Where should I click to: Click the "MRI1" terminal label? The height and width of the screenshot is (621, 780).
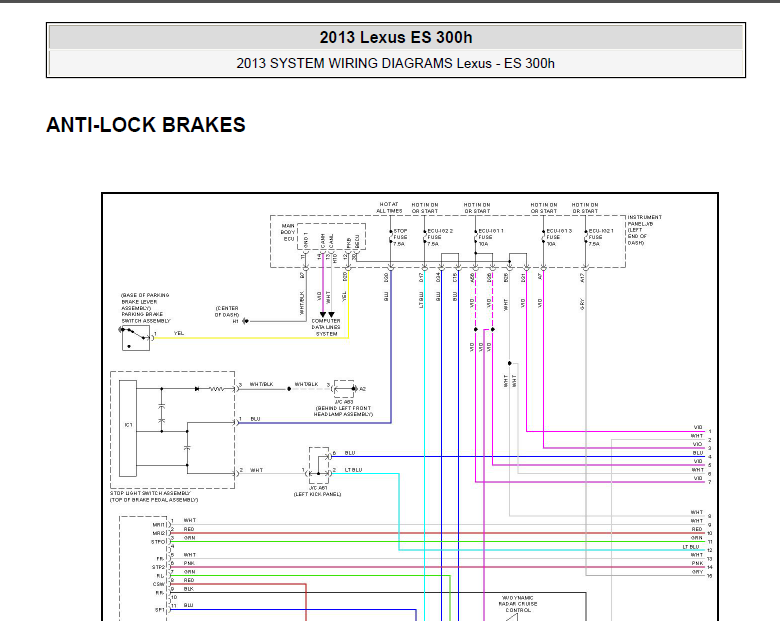click(x=158, y=524)
